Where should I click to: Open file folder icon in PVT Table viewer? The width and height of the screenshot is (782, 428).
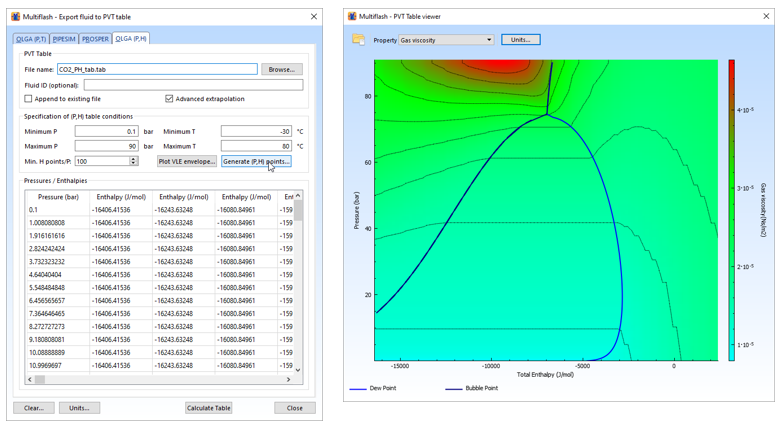(359, 39)
